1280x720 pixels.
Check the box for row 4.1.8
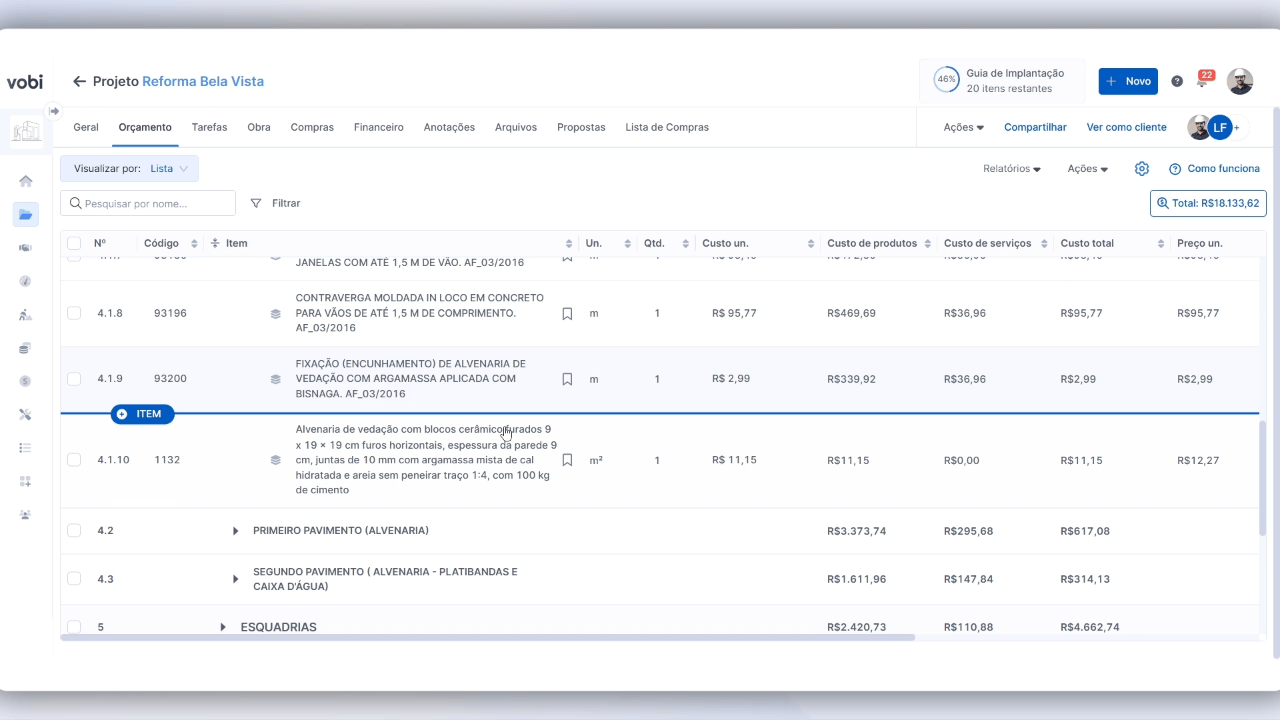pyautogui.click(x=74, y=313)
